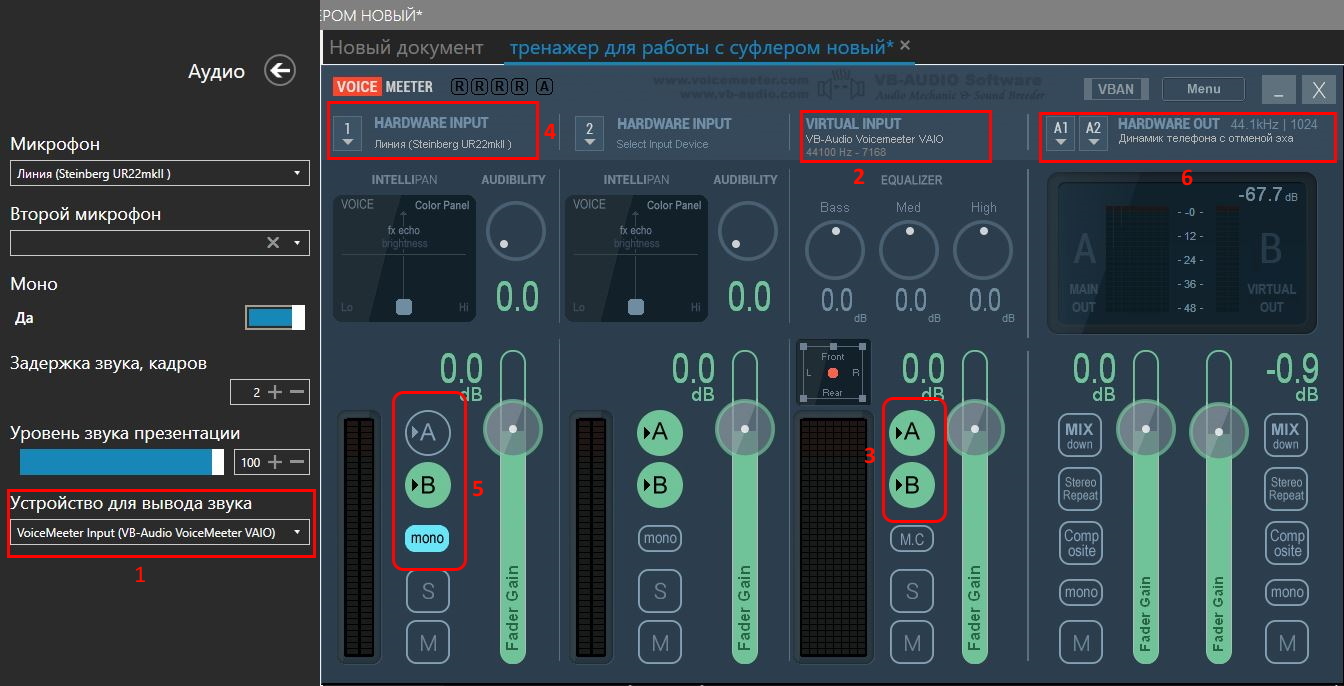Decrease presentation sound level with minus
Image resolution: width=1344 pixels, height=686 pixels.
click(x=297, y=462)
